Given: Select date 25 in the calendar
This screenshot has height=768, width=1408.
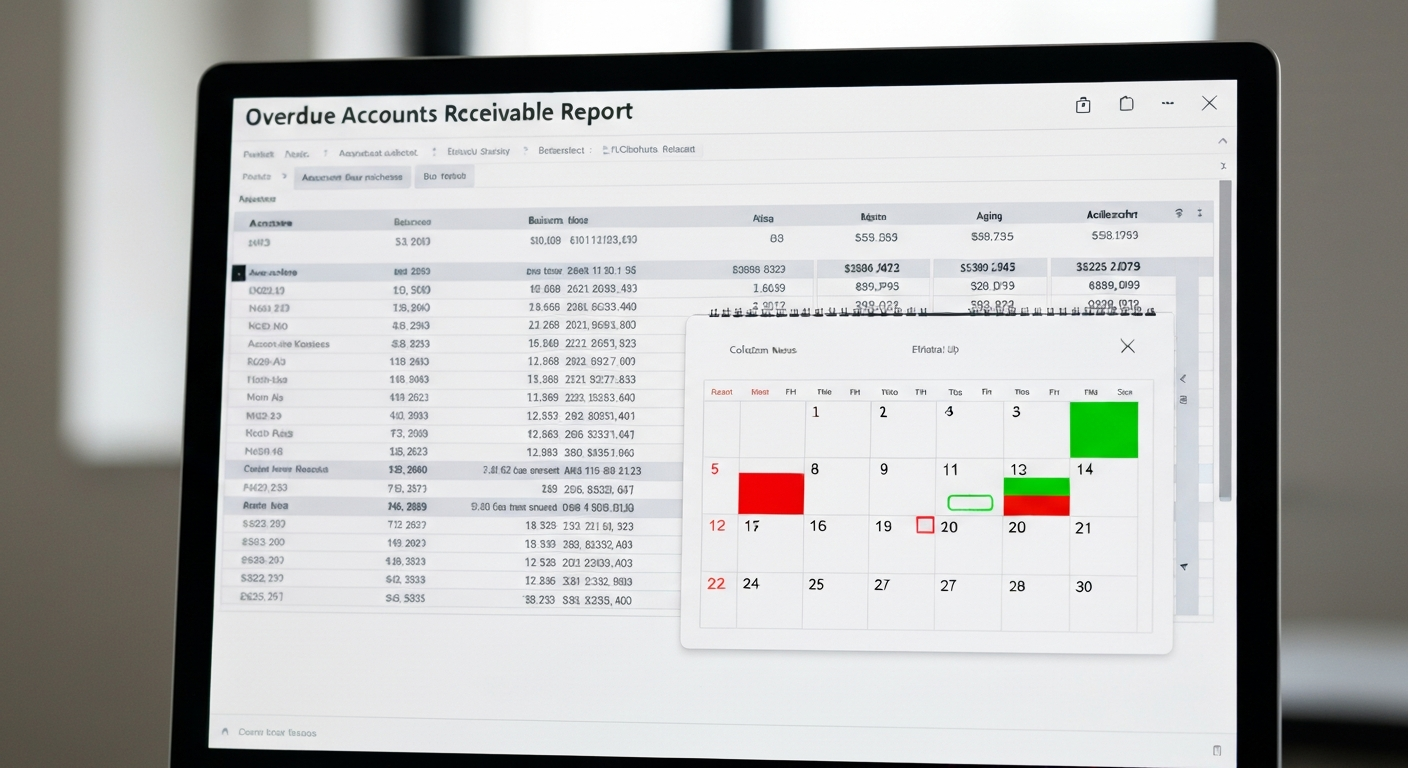Looking at the screenshot, I should (x=816, y=585).
